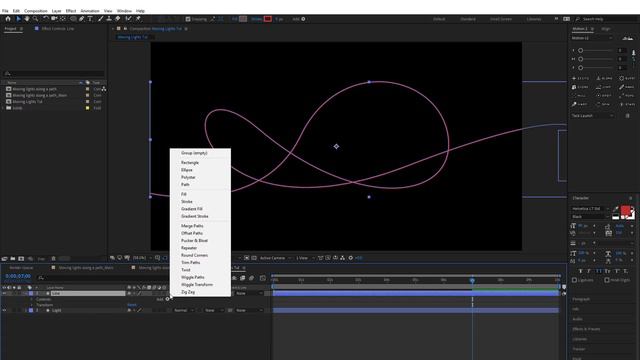Select the Zoom magnifier tool
Screen dimensions: 640x360
point(36,19)
